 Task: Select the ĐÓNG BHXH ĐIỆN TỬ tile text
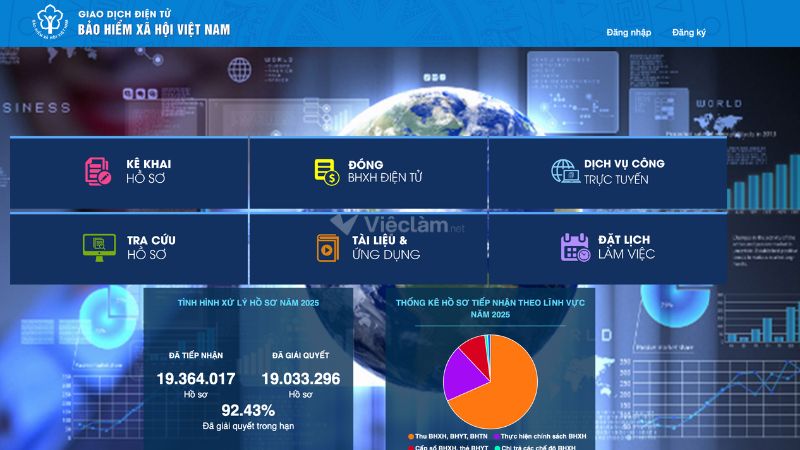(x=385, y=171)
